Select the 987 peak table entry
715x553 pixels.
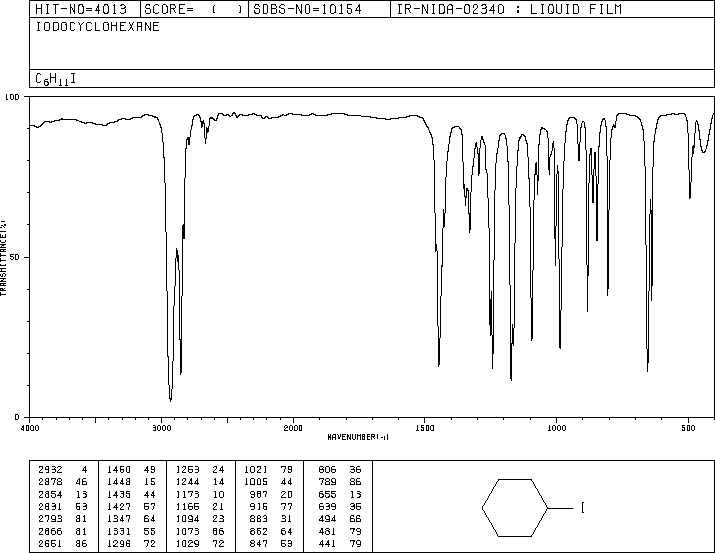click(271, 494)
